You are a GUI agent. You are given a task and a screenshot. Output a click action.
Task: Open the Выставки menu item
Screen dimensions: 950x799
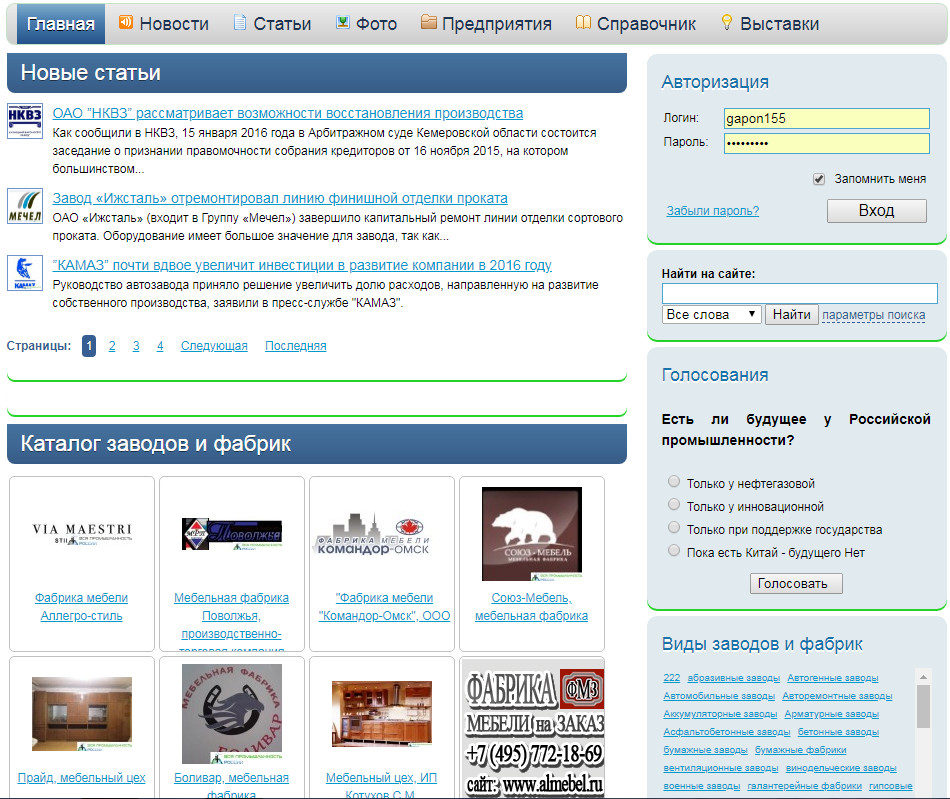[x=779, y=24]
